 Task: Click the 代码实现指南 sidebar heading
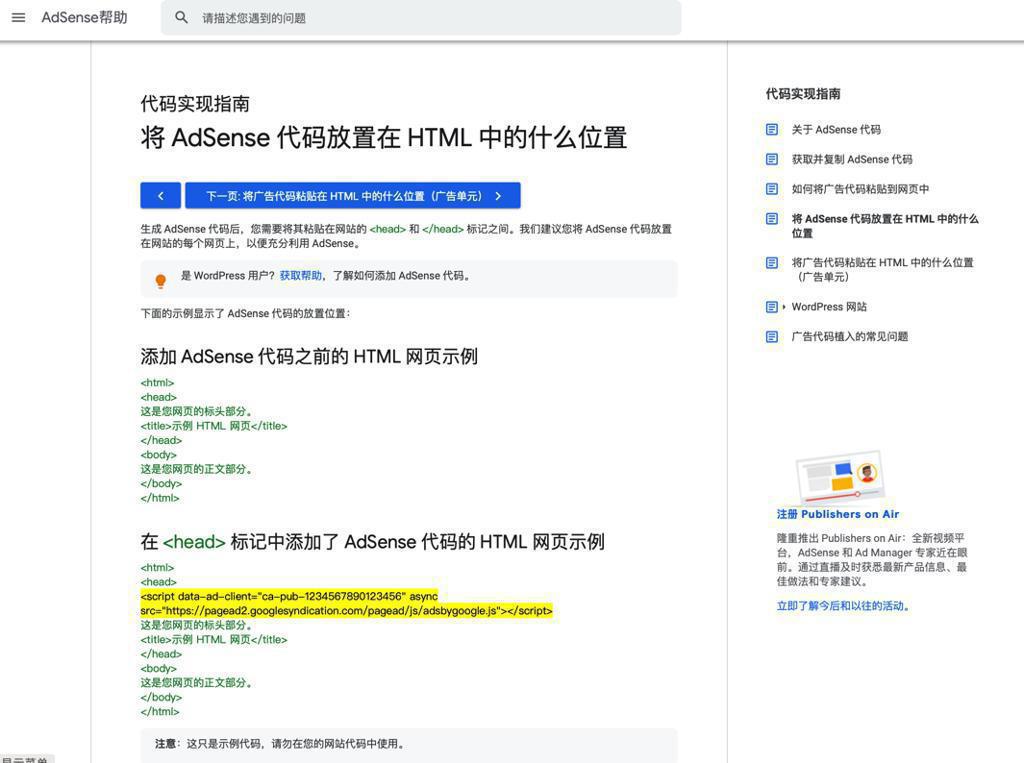pyautogui.click(x=803, y=94)
